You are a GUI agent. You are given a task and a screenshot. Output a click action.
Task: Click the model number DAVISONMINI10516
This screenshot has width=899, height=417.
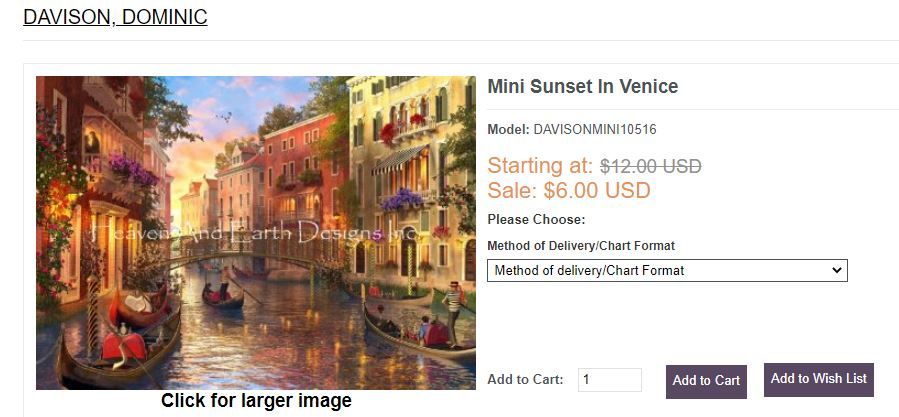[x=595, y=130]
